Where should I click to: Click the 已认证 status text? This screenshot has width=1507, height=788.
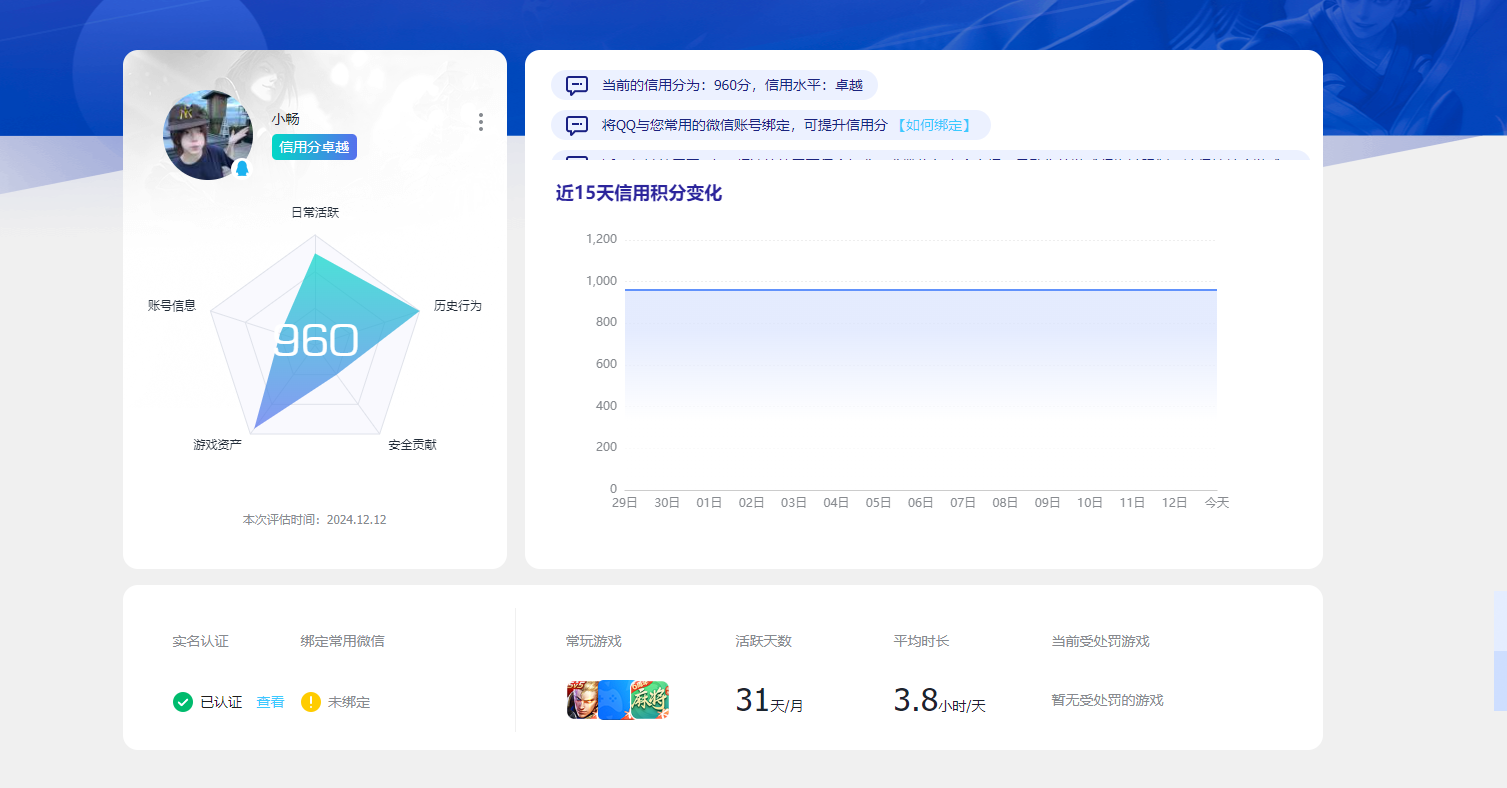221,702
